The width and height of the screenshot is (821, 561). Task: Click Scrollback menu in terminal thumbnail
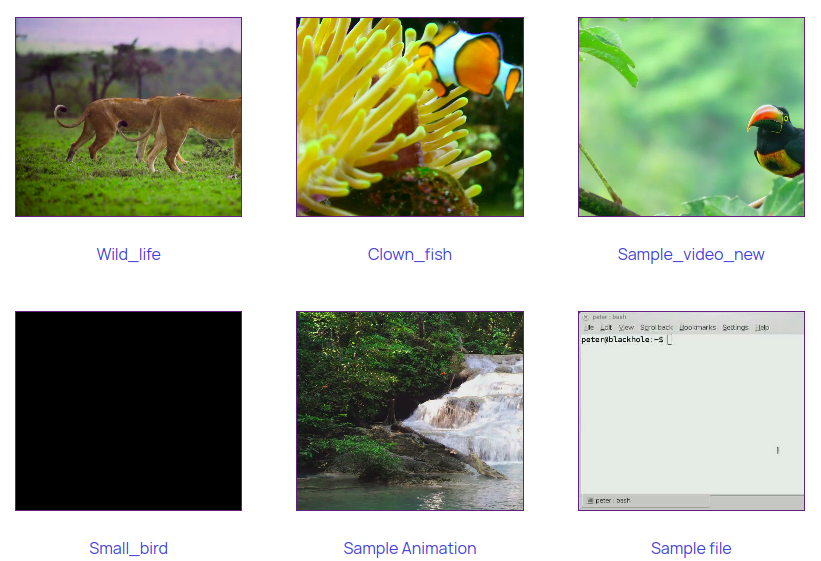click(x=656, y=328)
